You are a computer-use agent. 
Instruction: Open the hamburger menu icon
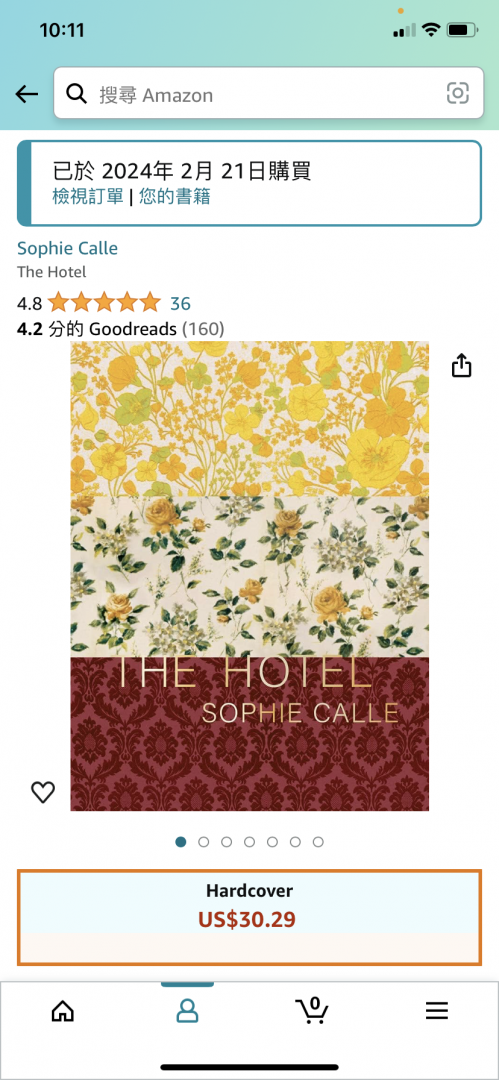[436, 1010]
